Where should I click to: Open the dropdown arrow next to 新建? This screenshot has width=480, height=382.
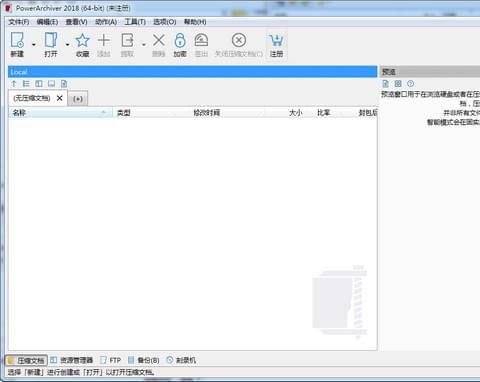click(x=34, y=44)
